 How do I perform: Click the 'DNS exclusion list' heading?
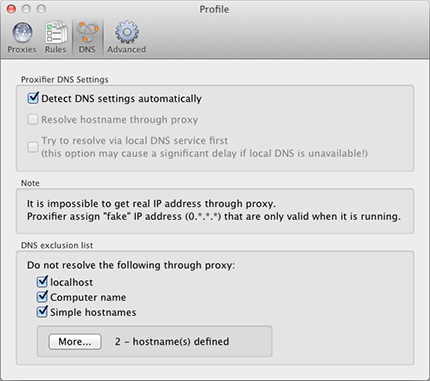(57, 245)
